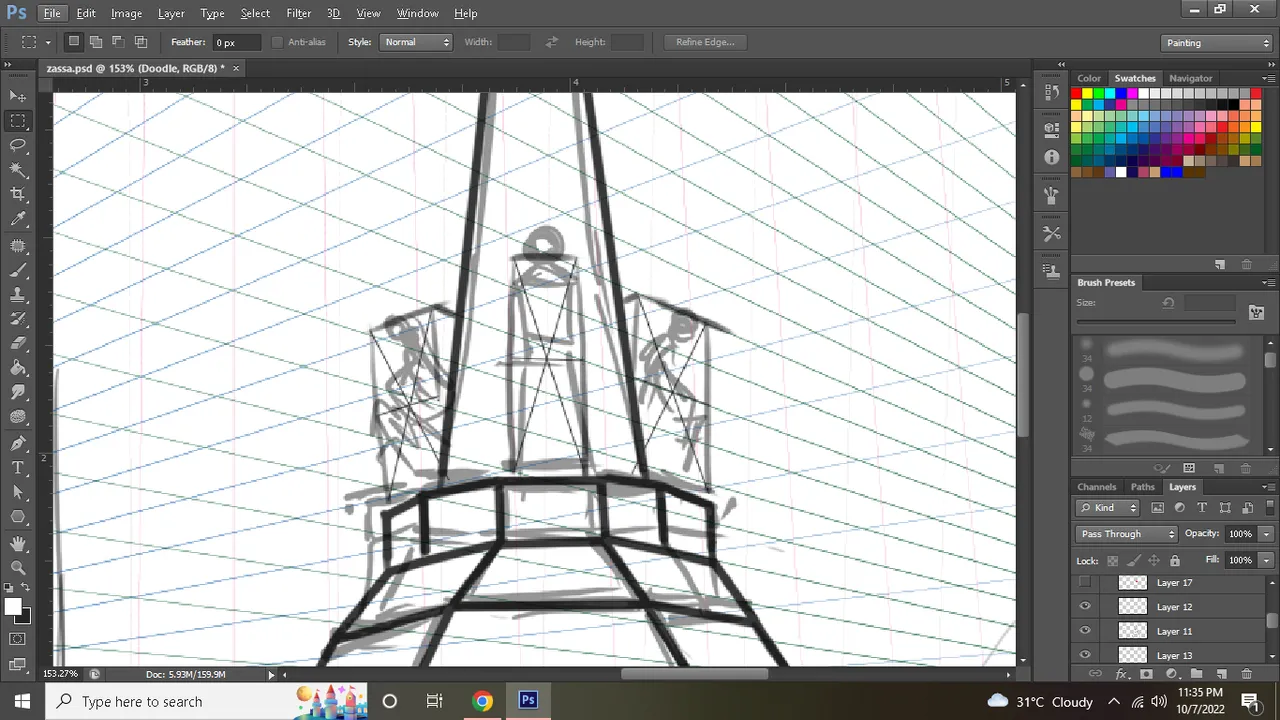
Task: Select the Hand tool
Action: (18, 543)
